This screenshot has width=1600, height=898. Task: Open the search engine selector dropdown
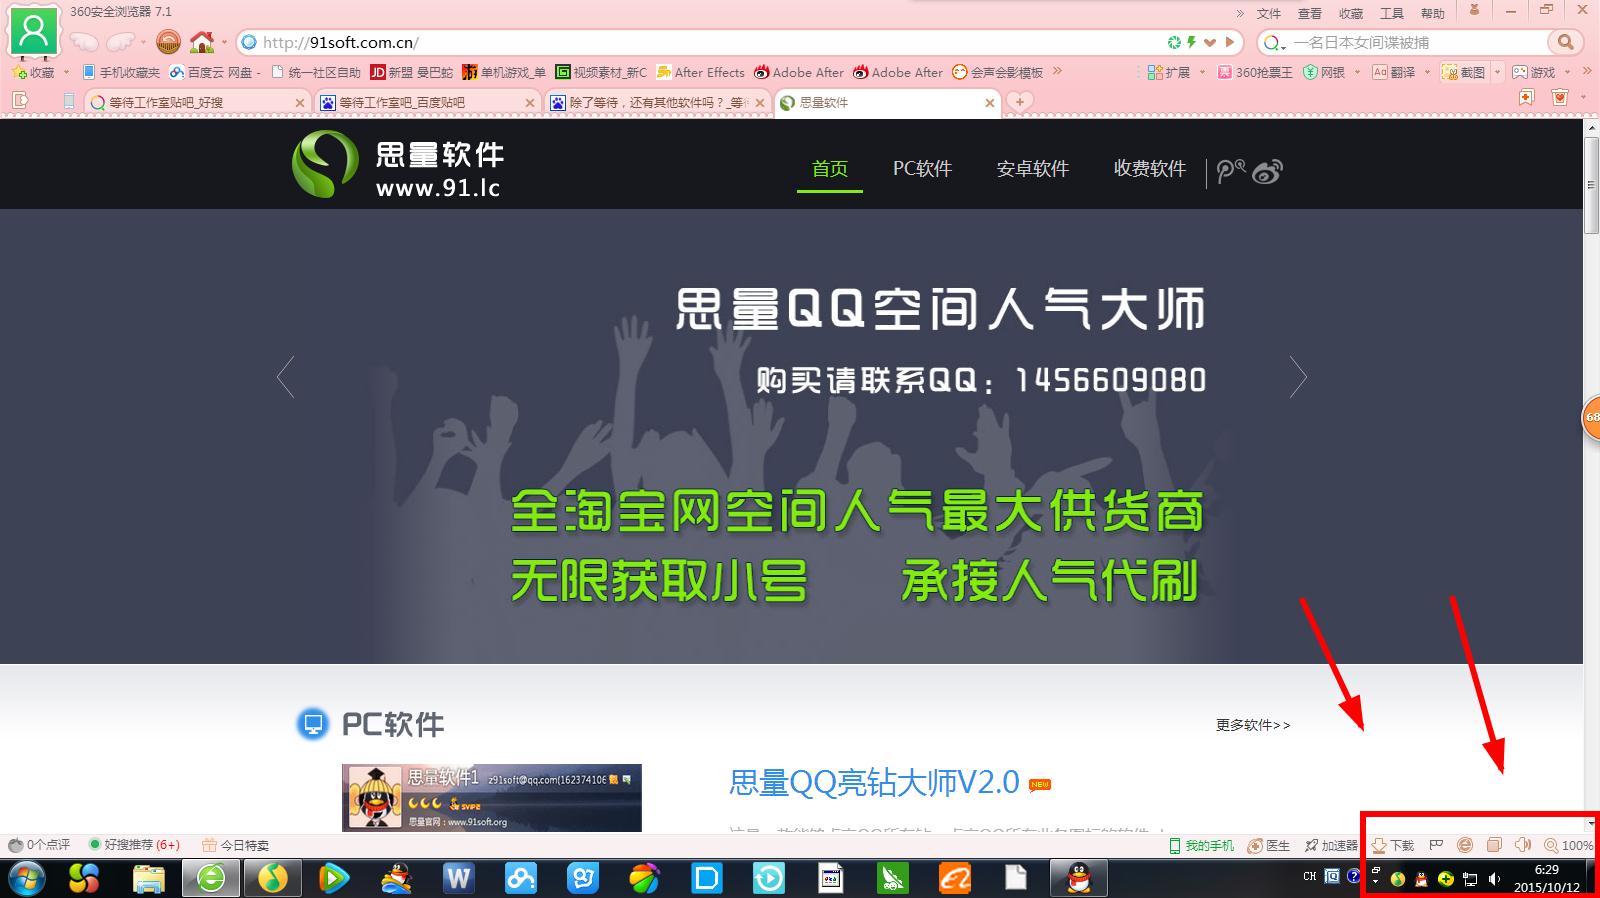[1273, 42]
